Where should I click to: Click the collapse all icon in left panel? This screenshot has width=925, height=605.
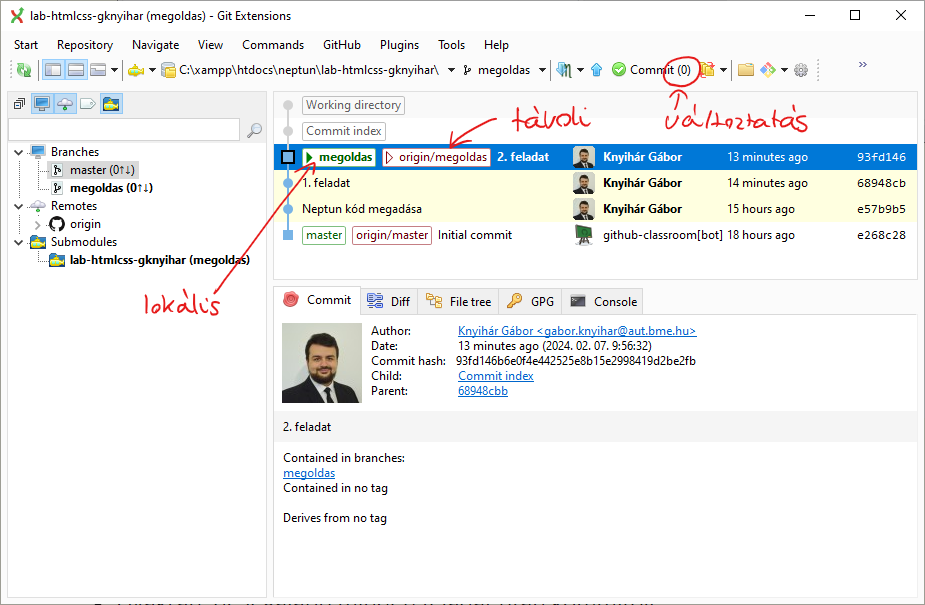[x=19, y=104]
